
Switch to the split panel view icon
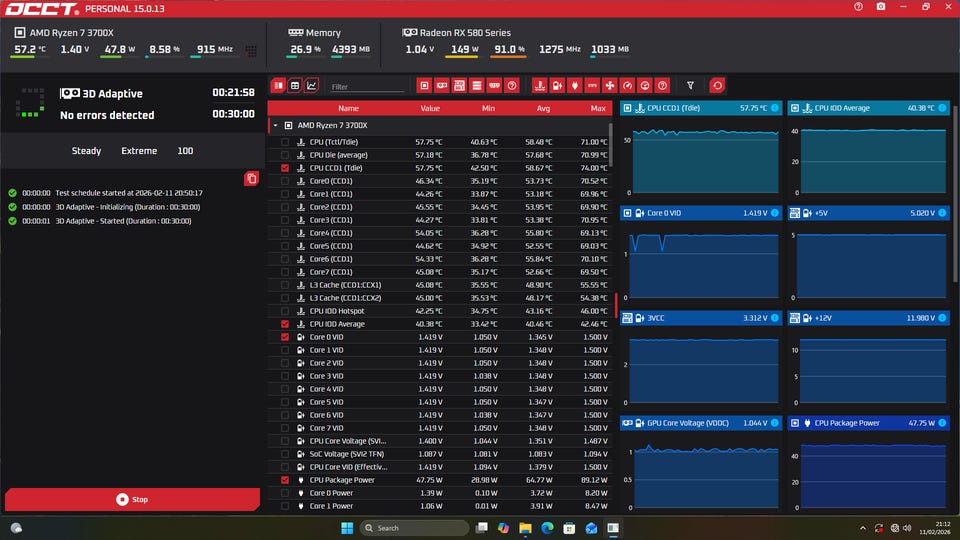coord(279,86)
